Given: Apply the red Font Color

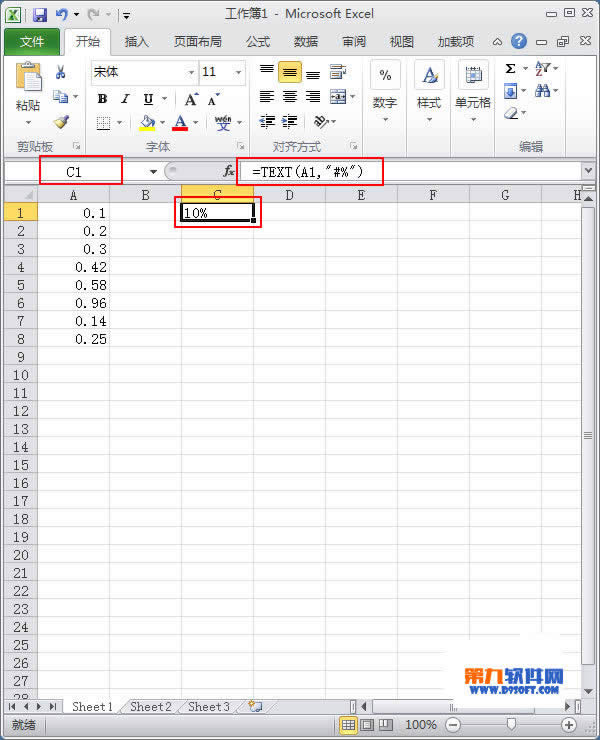Looking at the screenshot, I should coord(180,123).
